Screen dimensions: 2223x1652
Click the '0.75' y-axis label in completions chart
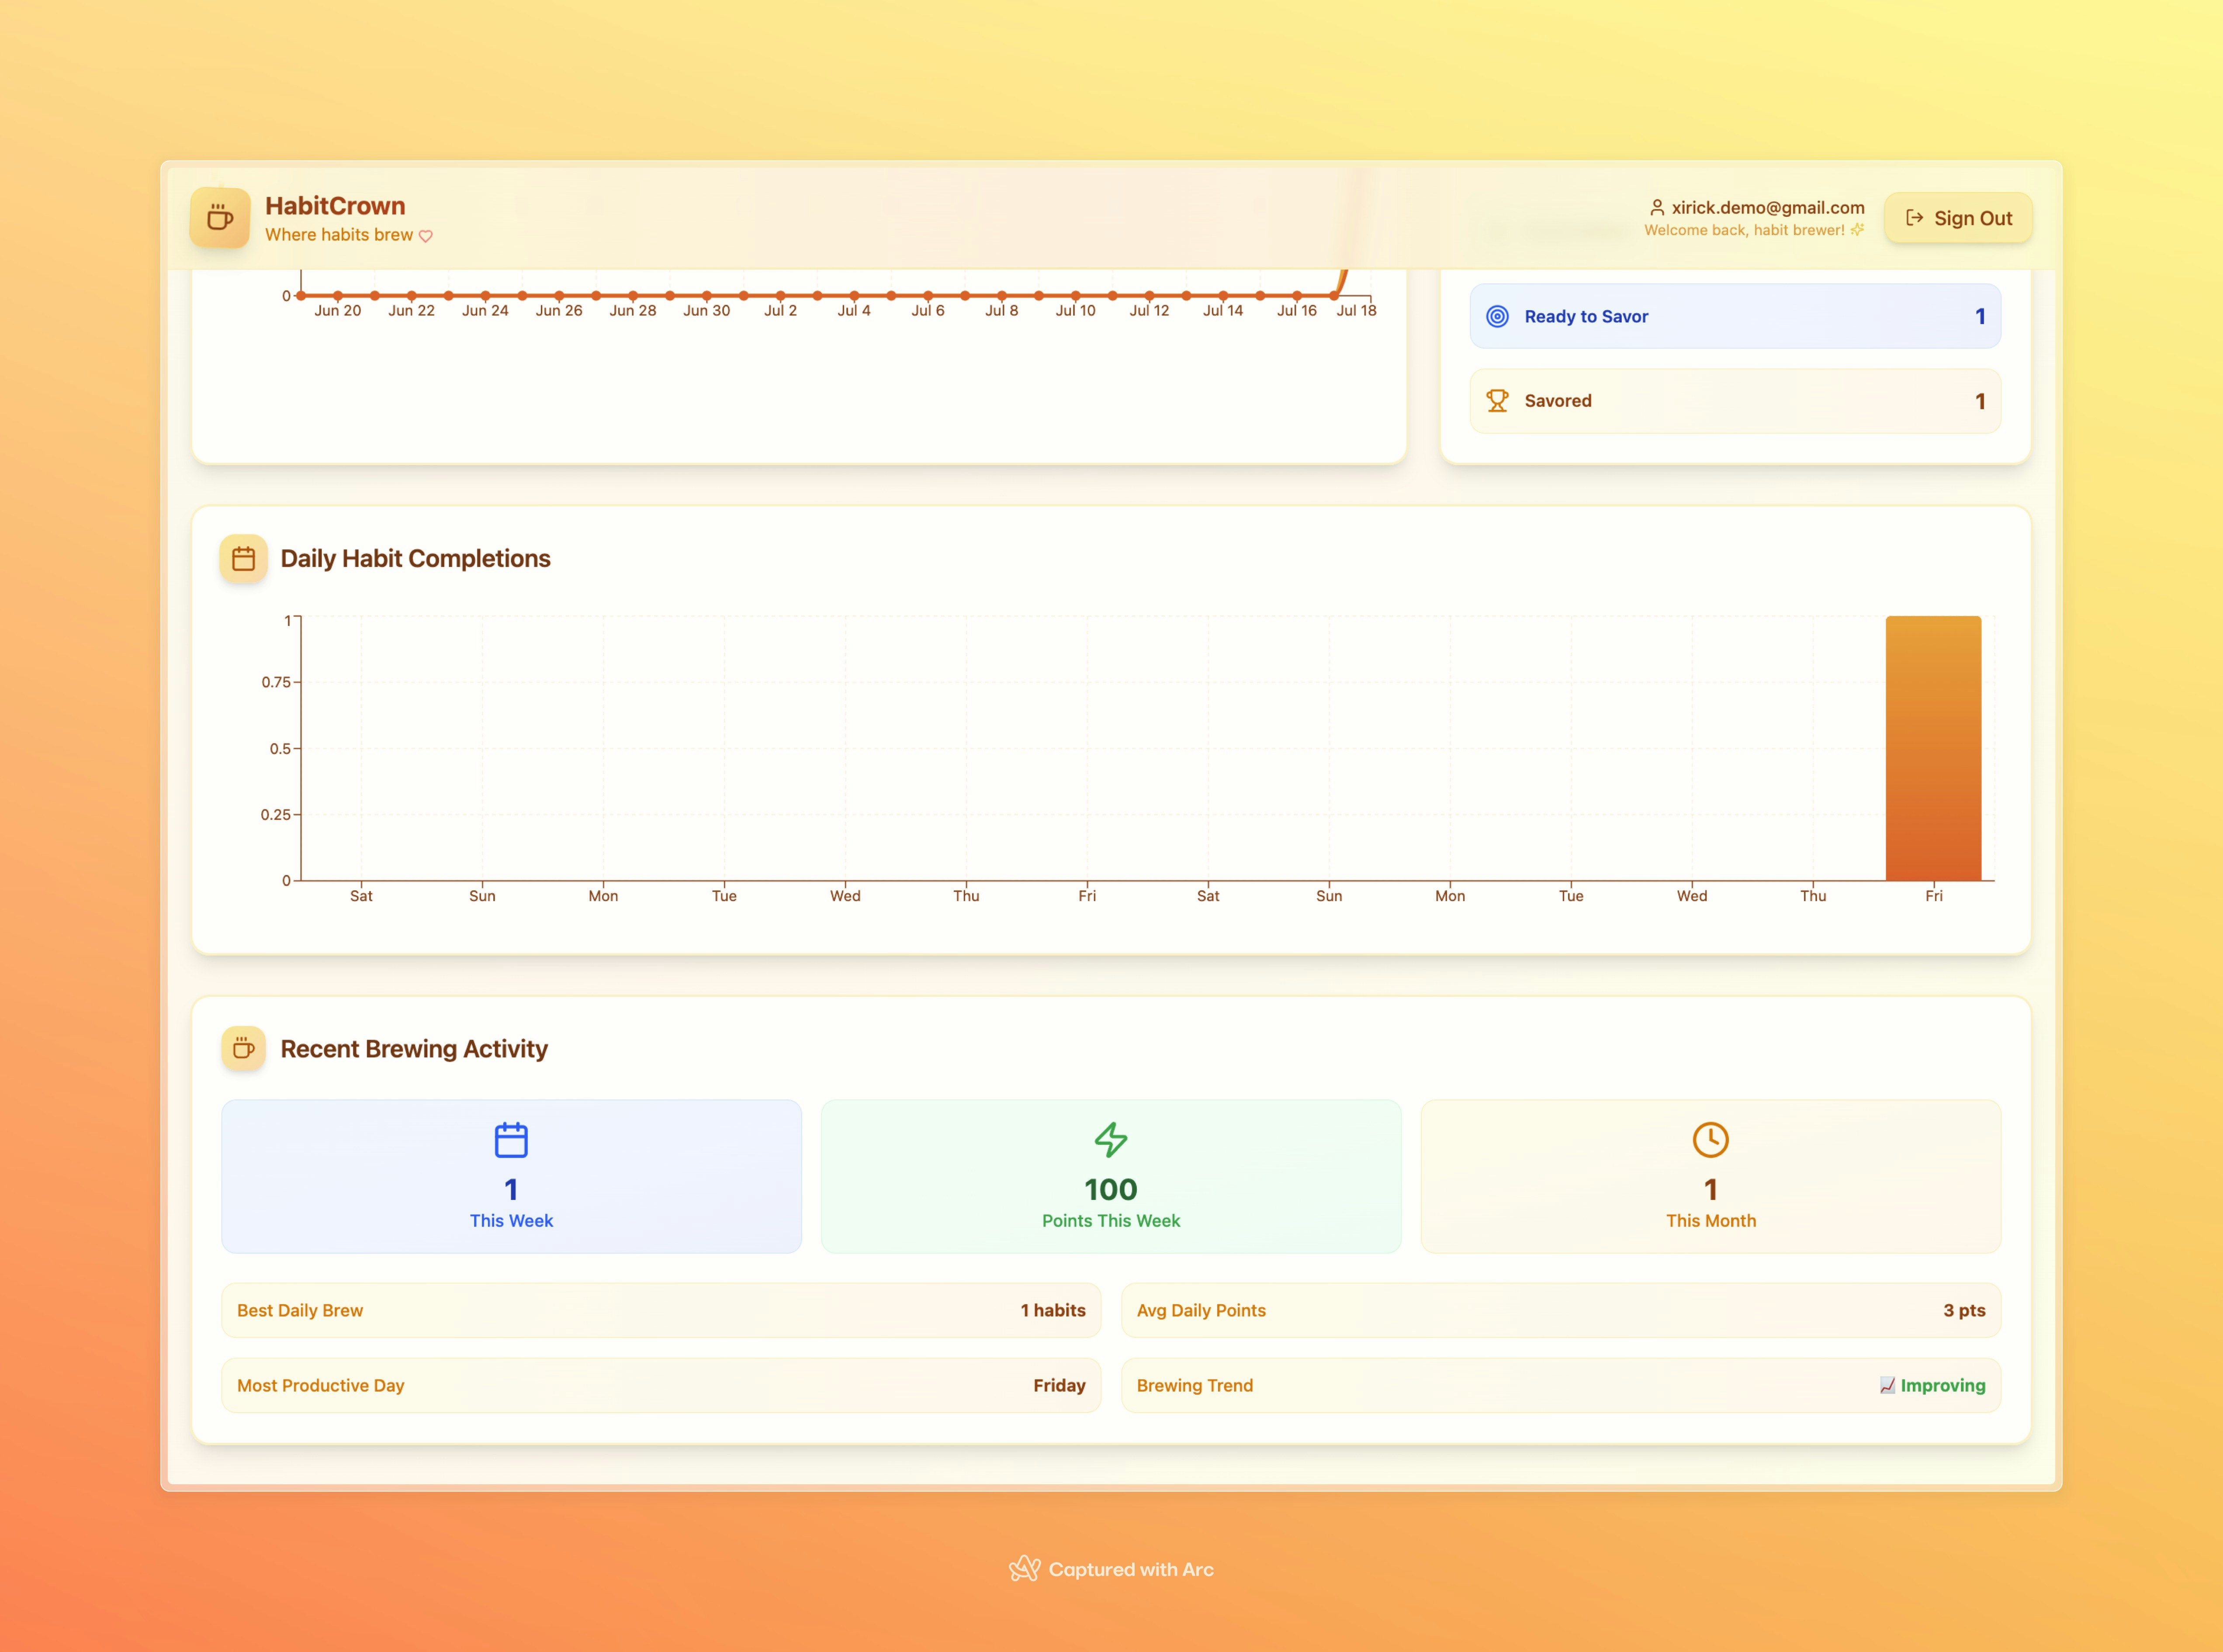coord(276,682)
